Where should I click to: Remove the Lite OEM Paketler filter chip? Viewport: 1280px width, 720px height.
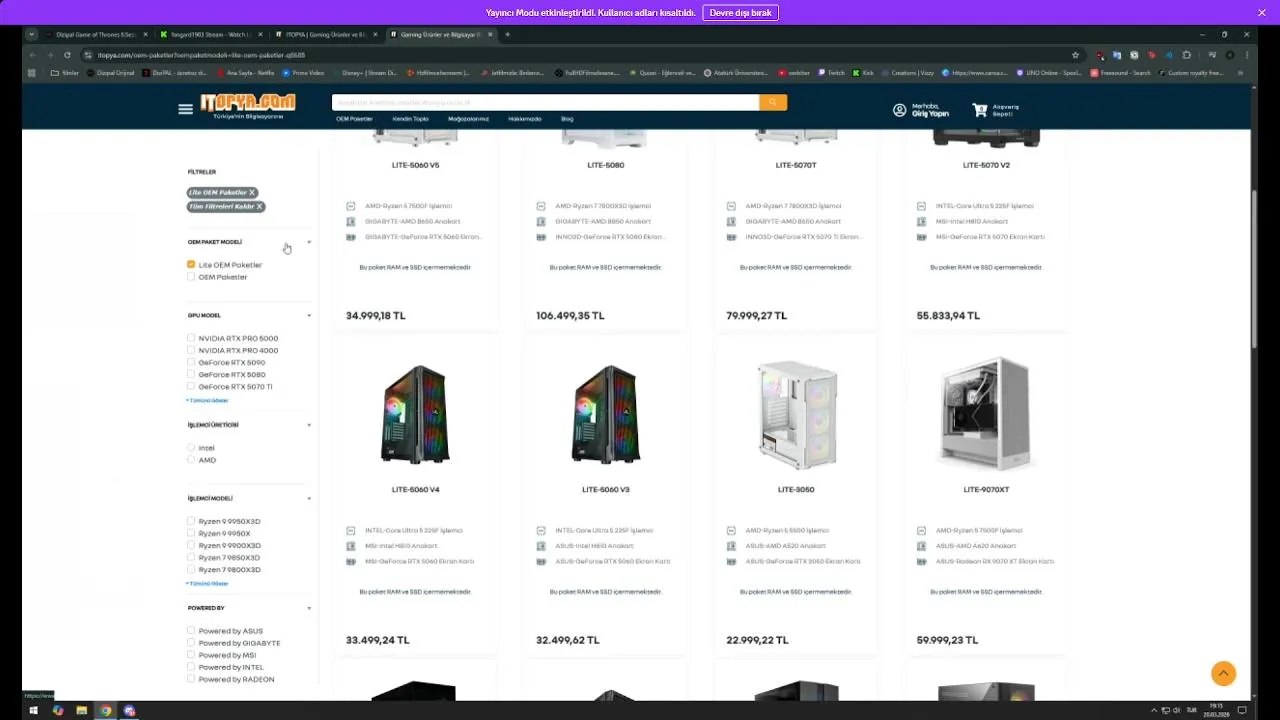[252, 192]
